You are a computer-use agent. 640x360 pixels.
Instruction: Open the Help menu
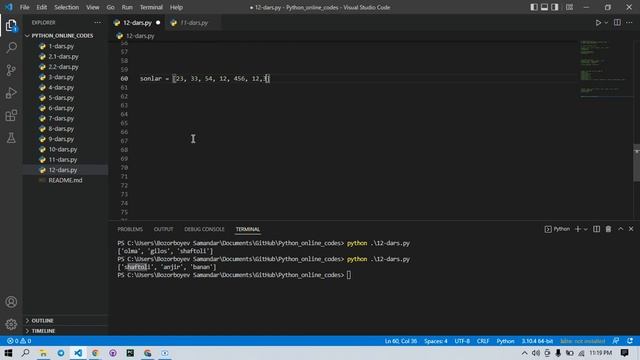coord(176,7)
